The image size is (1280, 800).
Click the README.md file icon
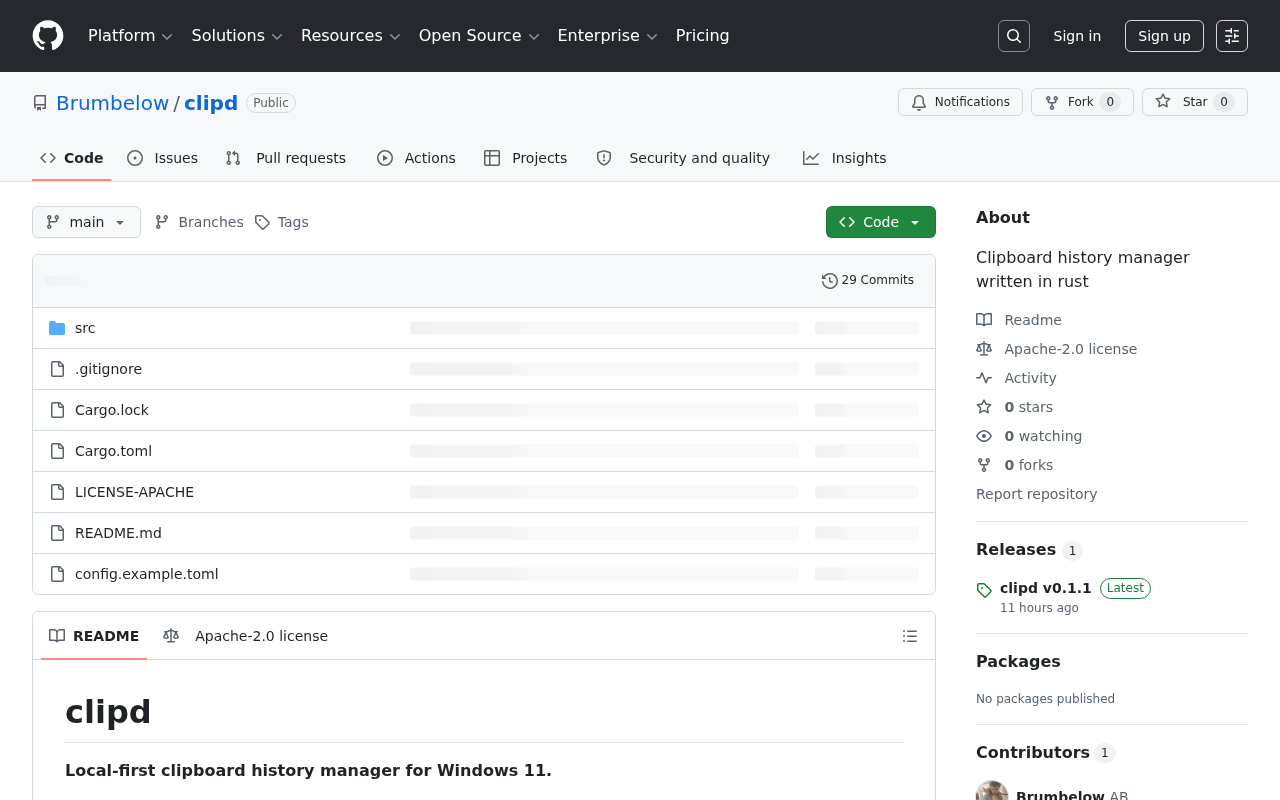(x=57, y=533)
